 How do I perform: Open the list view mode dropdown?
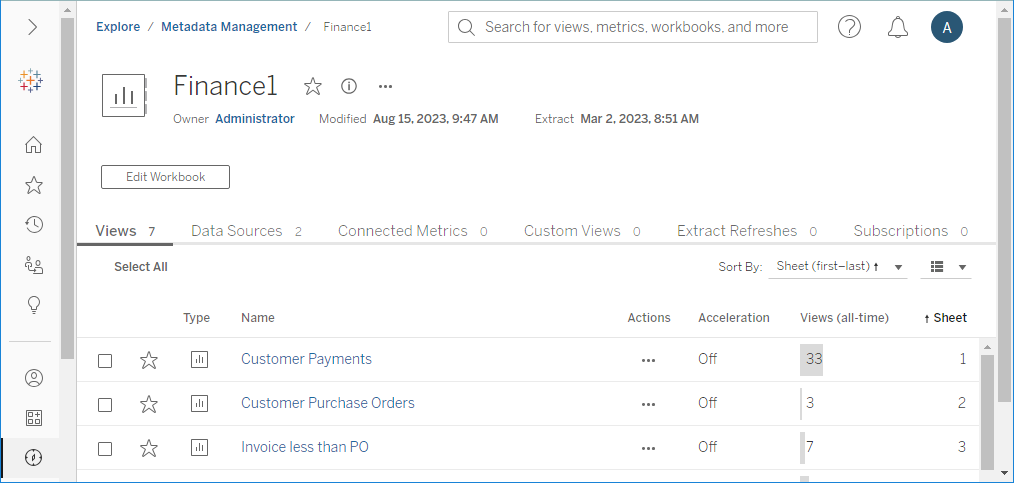pyautogui.click(x=948, y=267)
